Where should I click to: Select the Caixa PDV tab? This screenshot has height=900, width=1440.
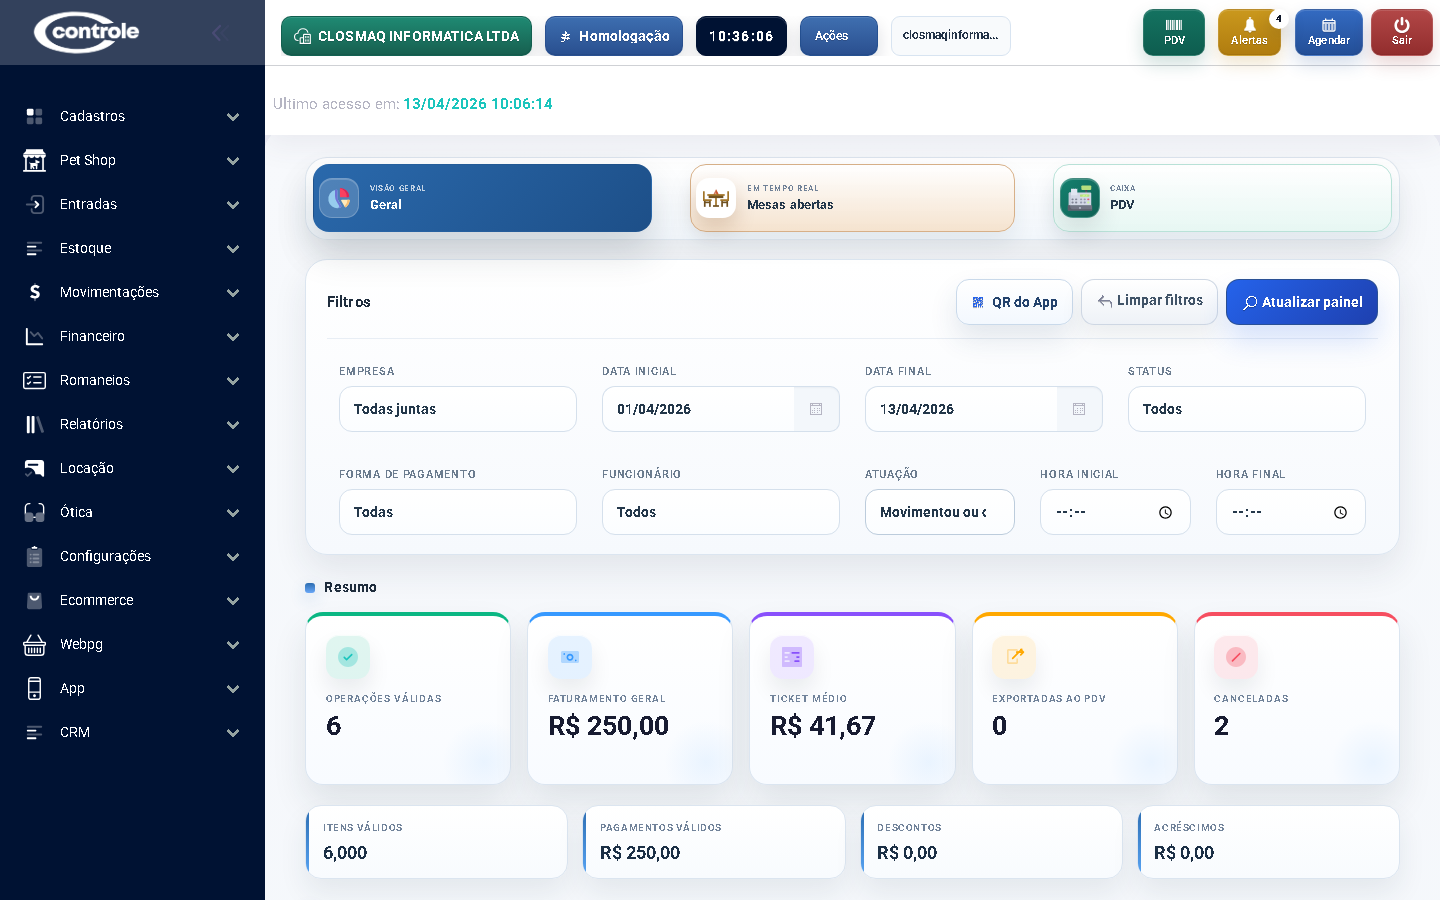click(x=1222, y=197)
